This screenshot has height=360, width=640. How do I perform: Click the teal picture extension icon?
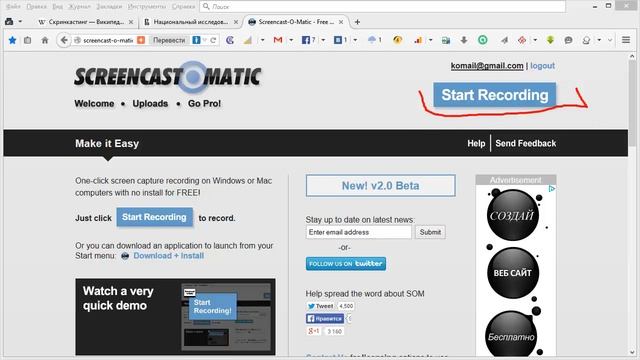(x=446, y=40)
